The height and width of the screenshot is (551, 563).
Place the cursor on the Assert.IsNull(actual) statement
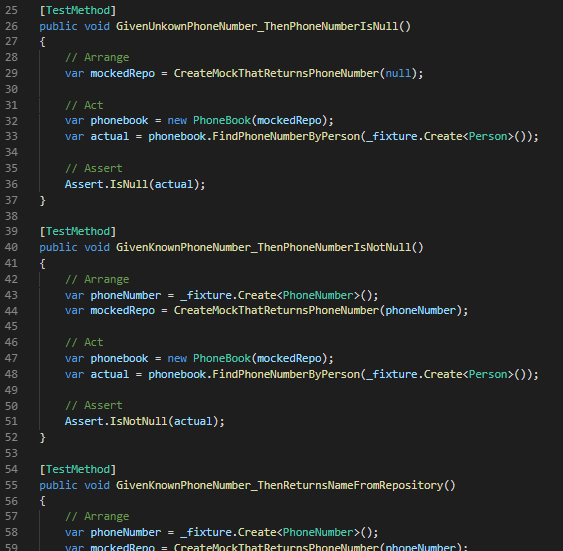pyautogui.click(x=135, y=184)
